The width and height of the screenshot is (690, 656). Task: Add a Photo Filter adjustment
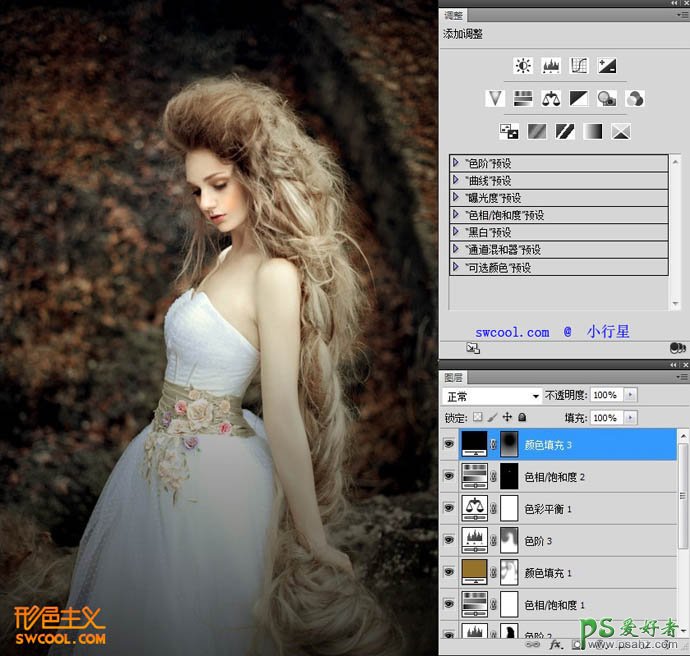pyautogui.click(x=606, y=98)
